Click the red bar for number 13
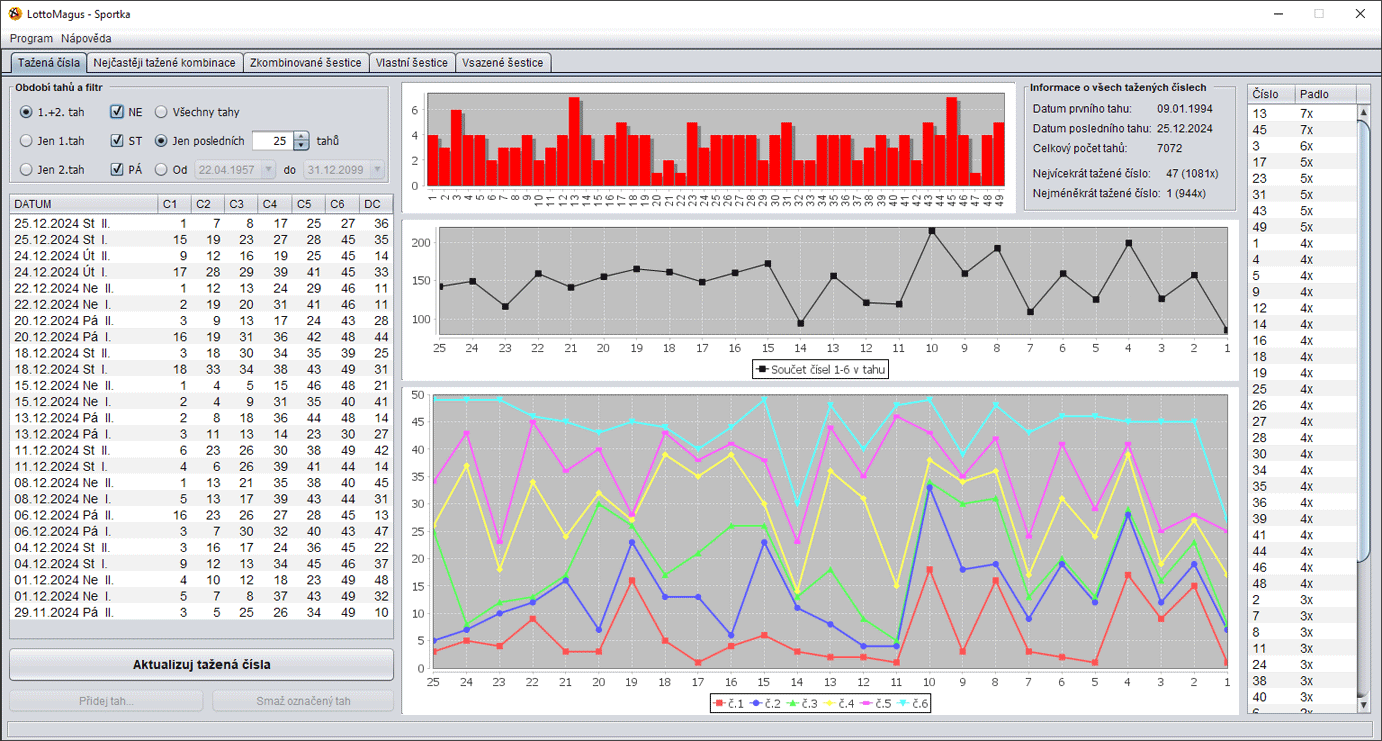Viewport: 1382px width, 741px height. point(574,142)
